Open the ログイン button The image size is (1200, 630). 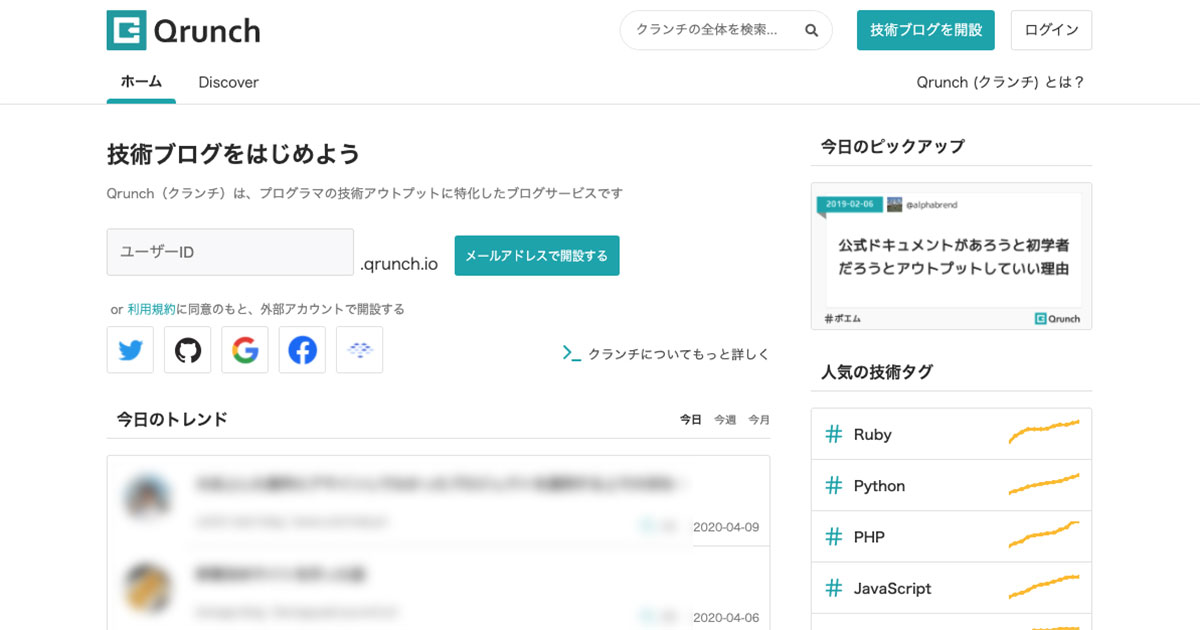1051,30
